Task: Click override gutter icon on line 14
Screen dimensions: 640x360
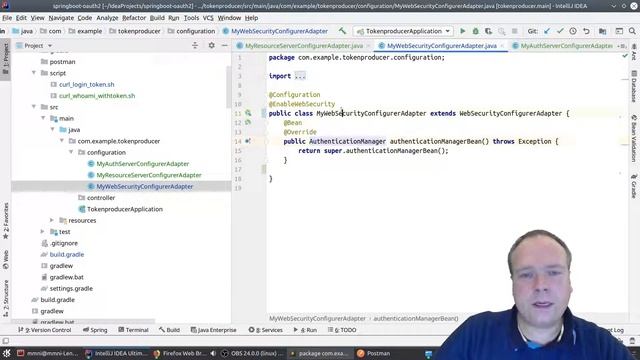Action: tap(248, 141)
